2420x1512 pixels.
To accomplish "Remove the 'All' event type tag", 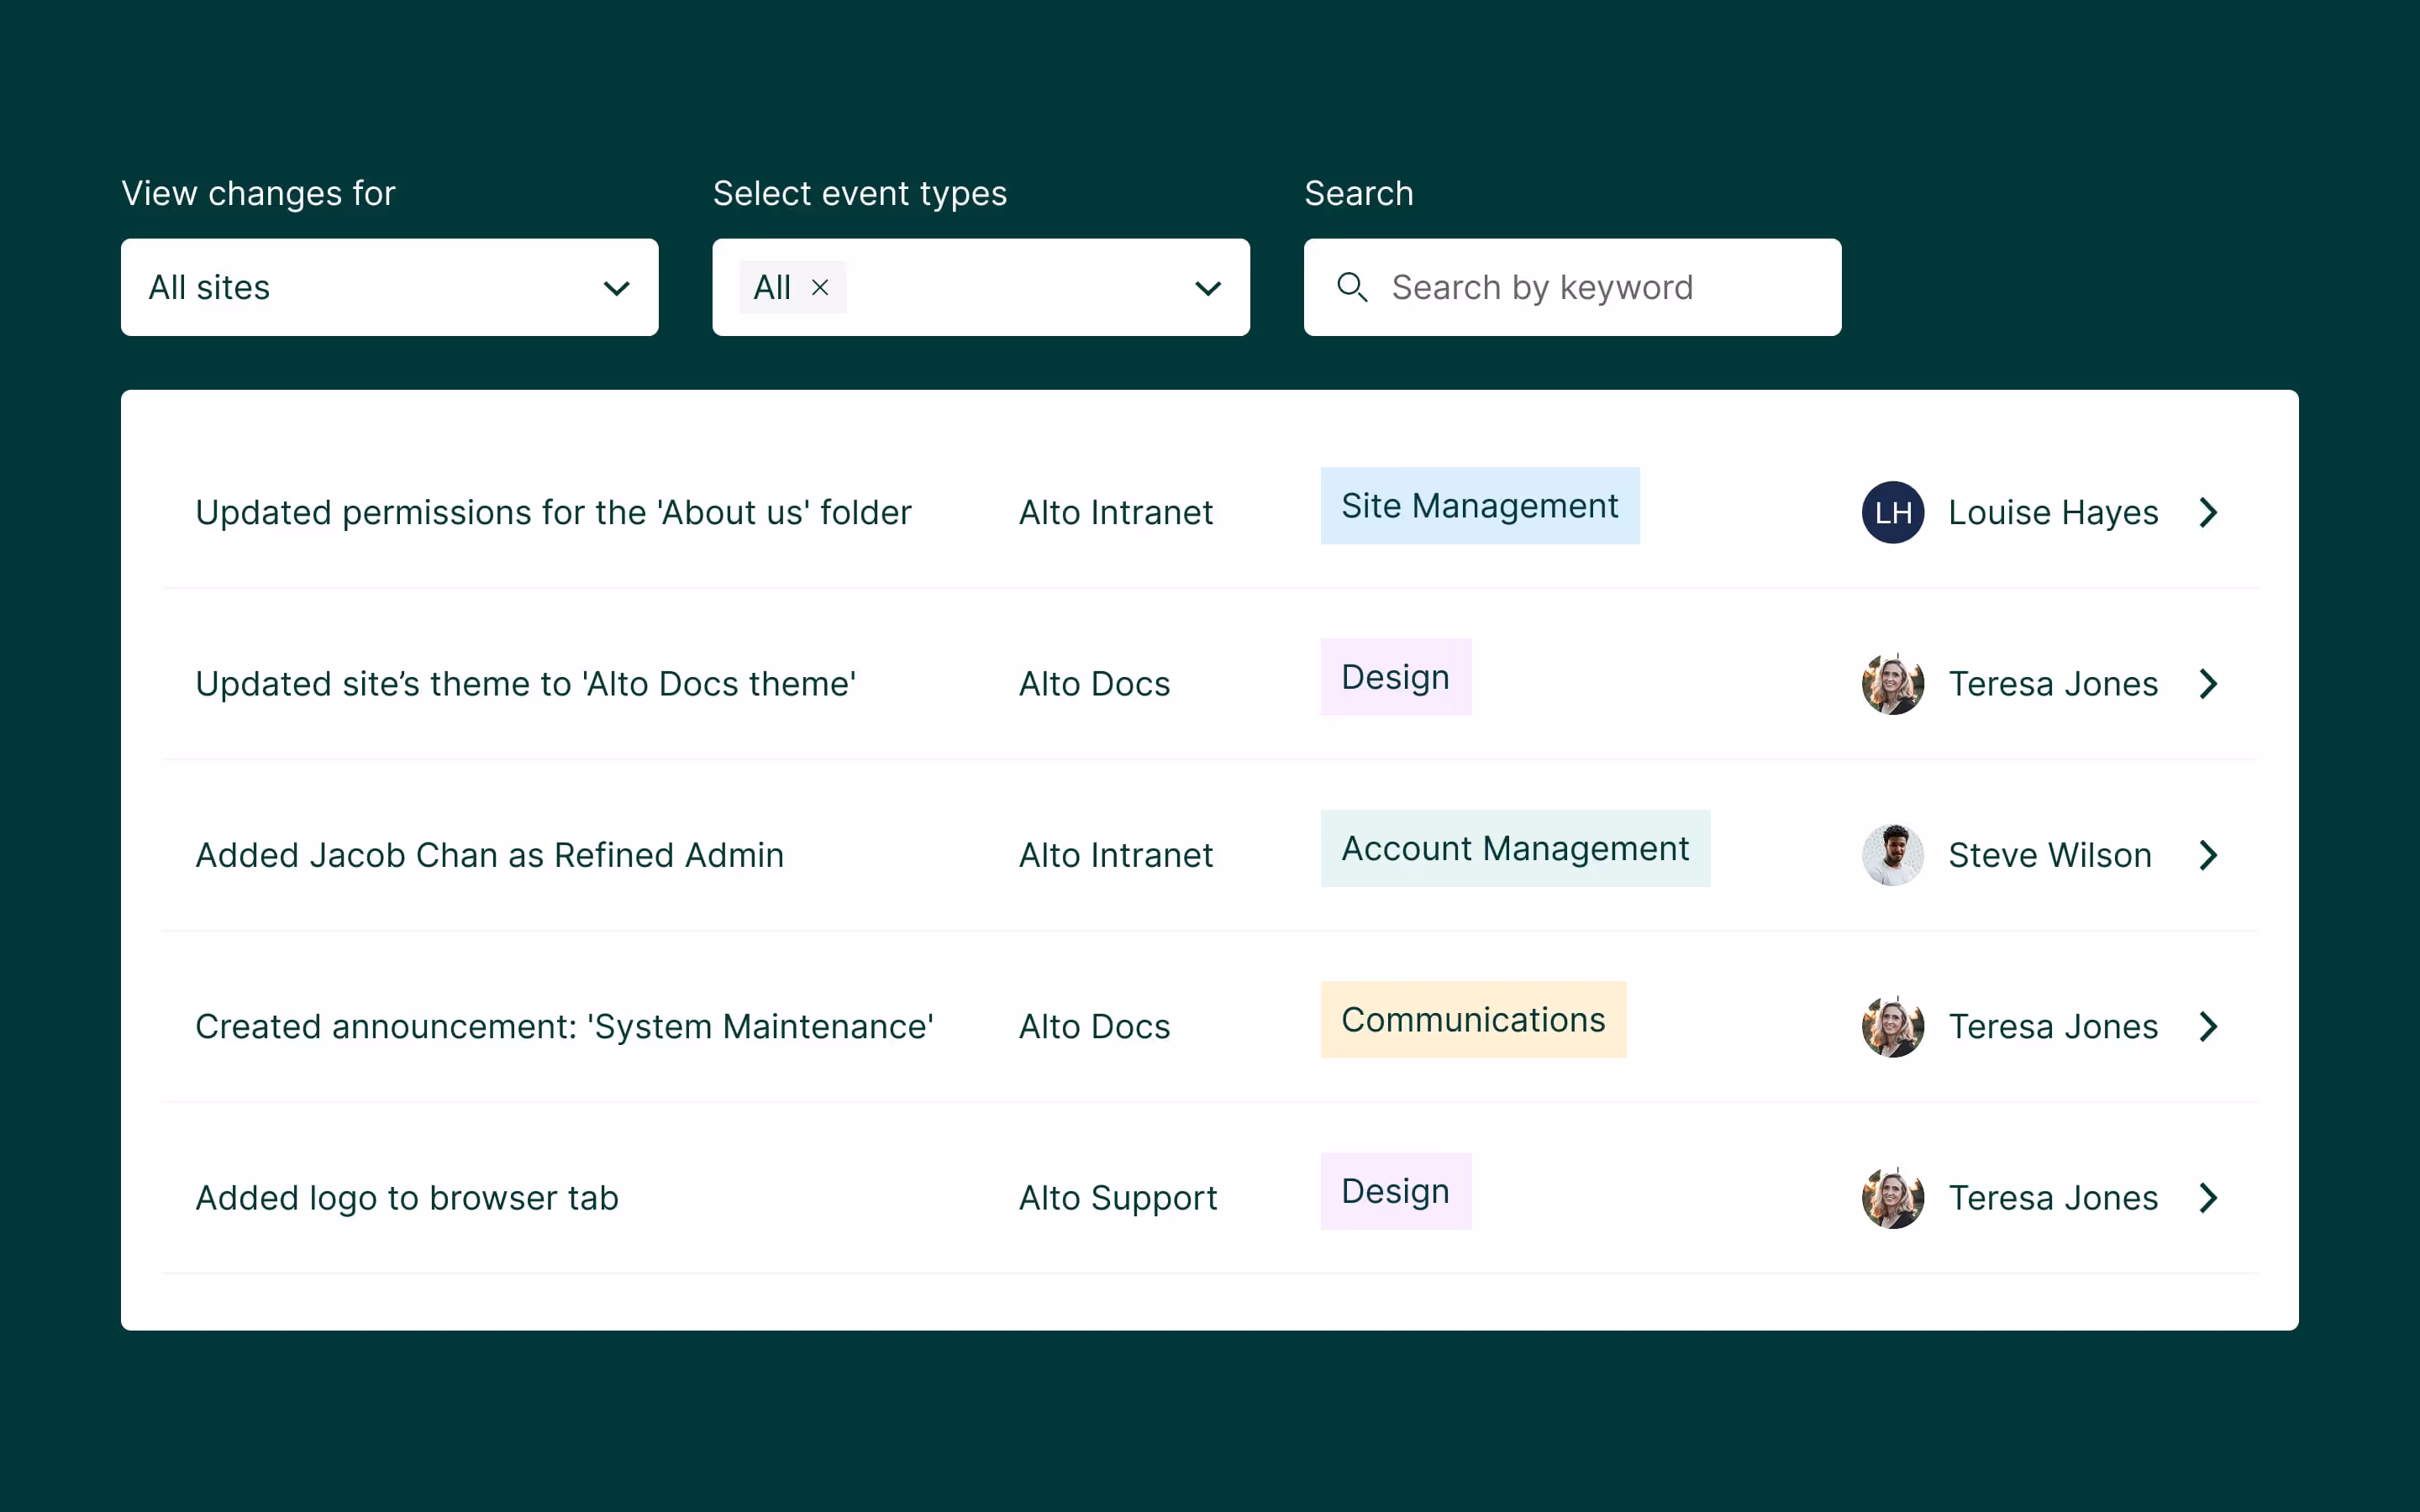I will pos(820,287).
